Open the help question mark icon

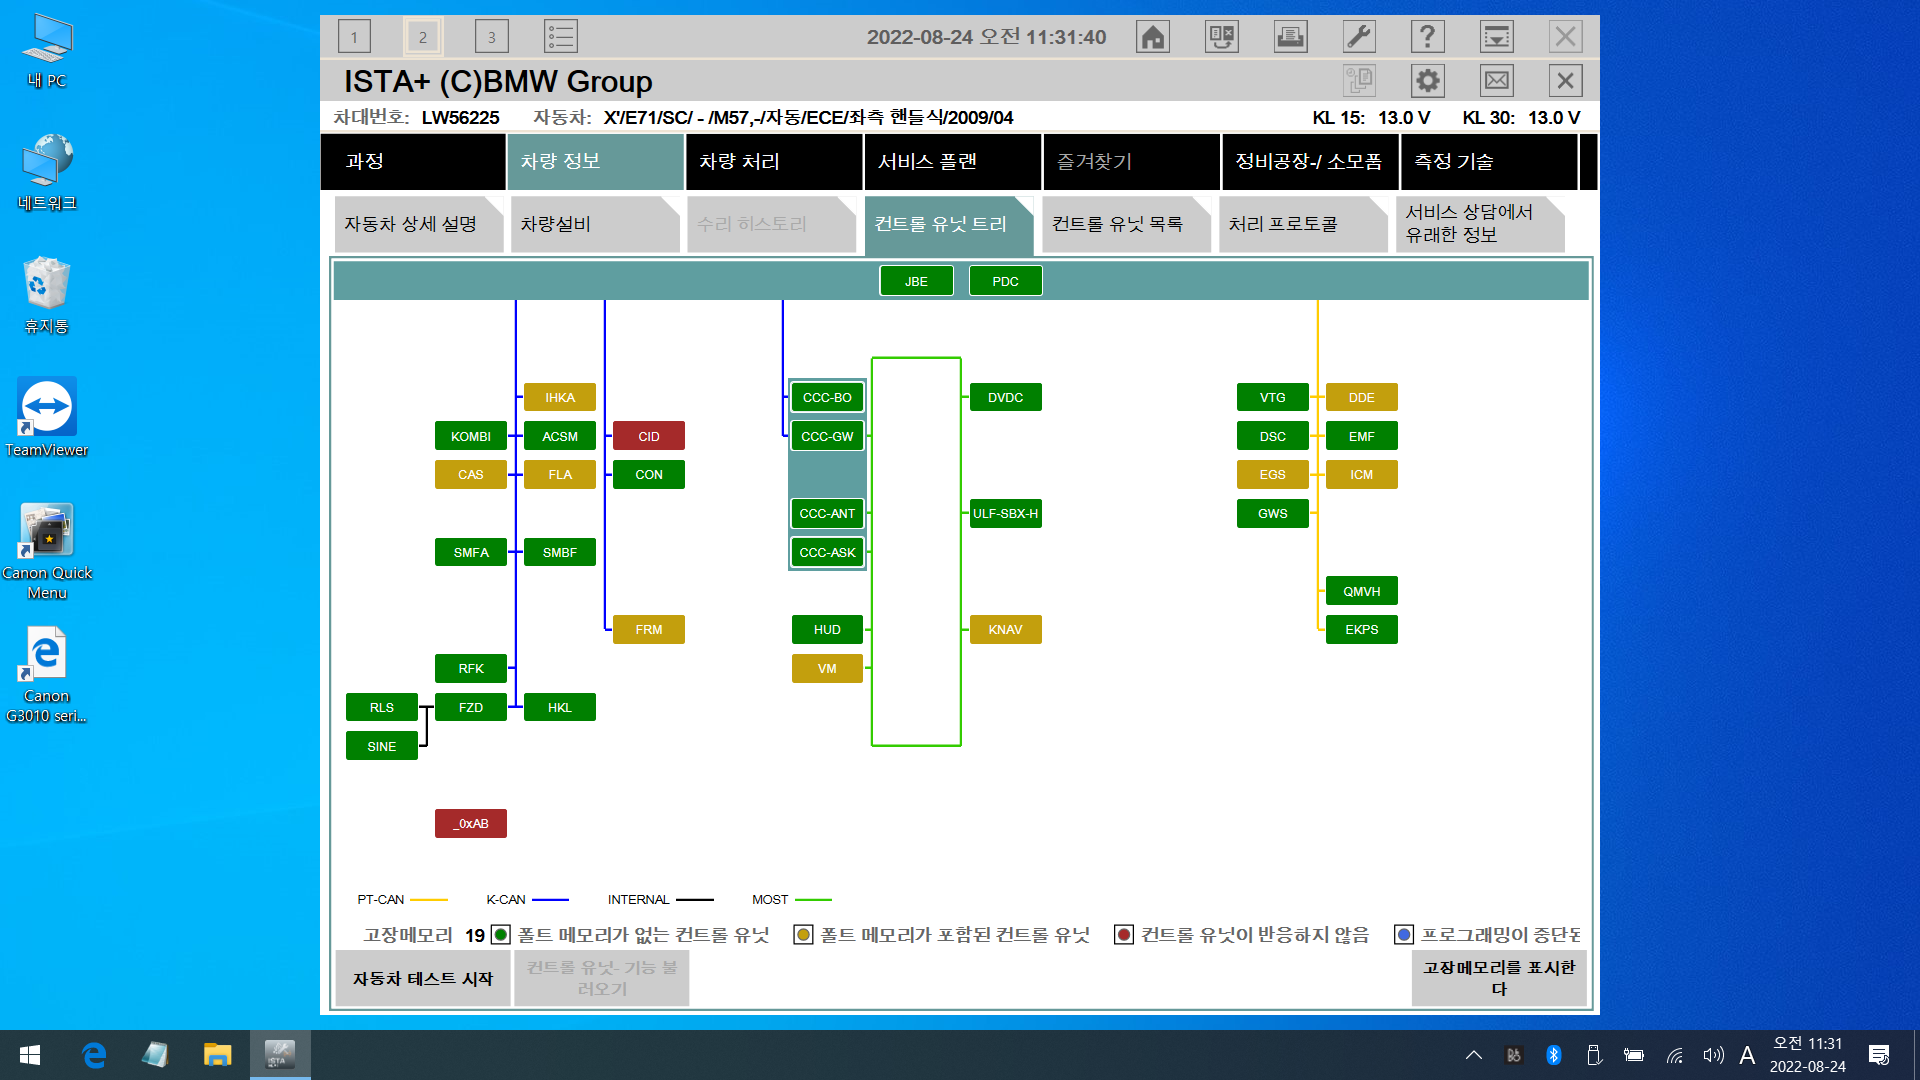coord(1427,37)
